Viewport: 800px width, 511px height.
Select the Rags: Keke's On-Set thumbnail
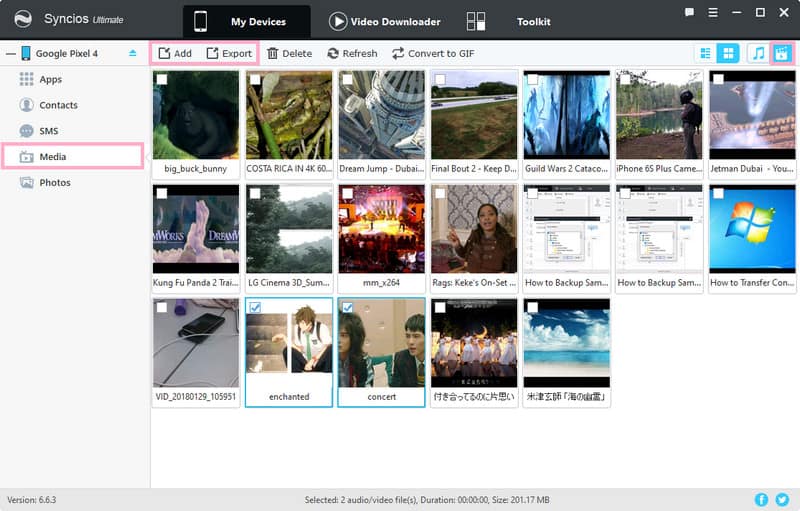474,229
